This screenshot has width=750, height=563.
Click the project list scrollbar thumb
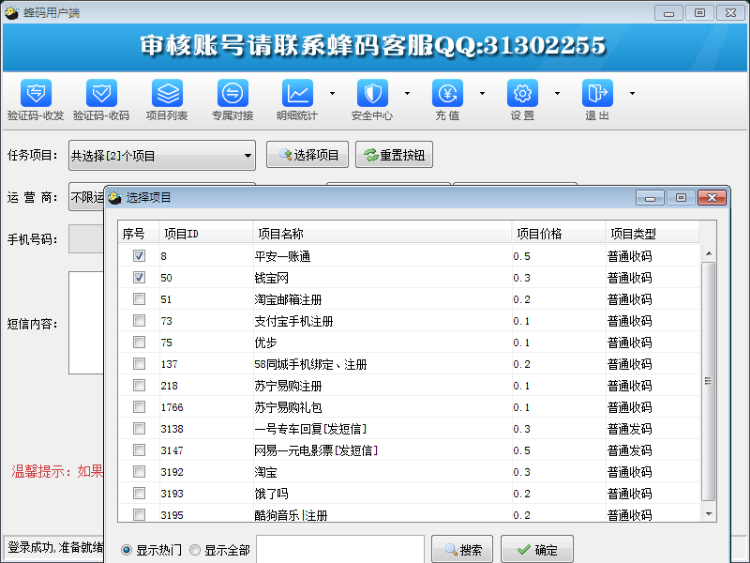click(x=708, y=381)
